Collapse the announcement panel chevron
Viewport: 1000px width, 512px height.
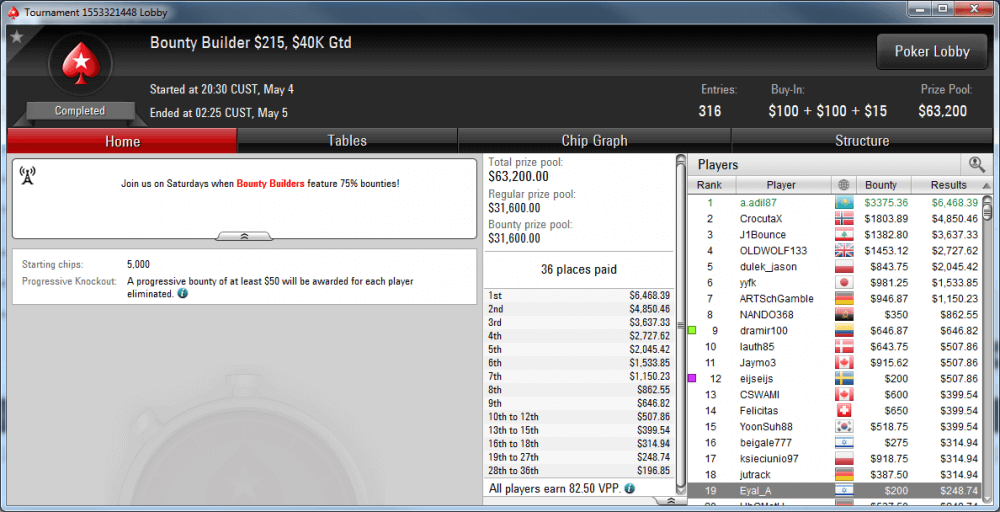coord(244,236)
